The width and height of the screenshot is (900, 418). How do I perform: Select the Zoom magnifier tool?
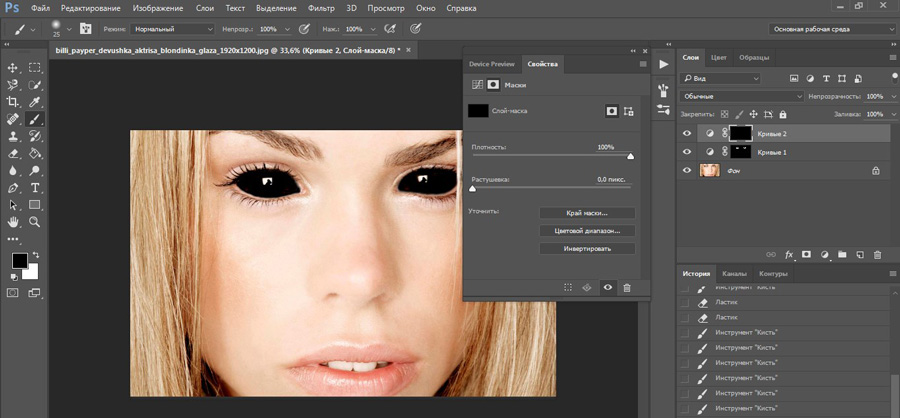pyautogui.click(x=35, y=221)
